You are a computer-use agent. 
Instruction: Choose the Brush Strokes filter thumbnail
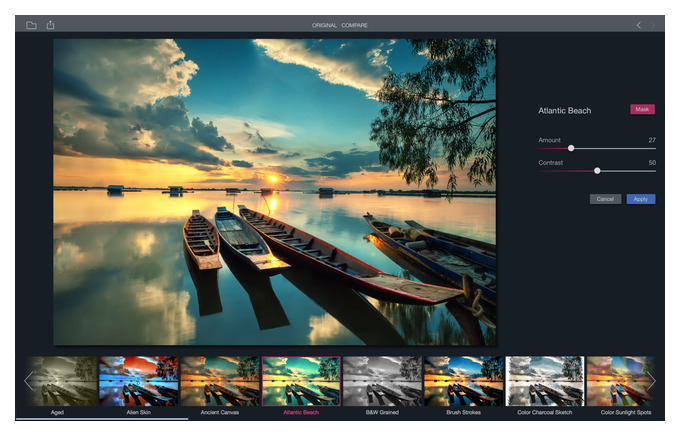(464, 381)
